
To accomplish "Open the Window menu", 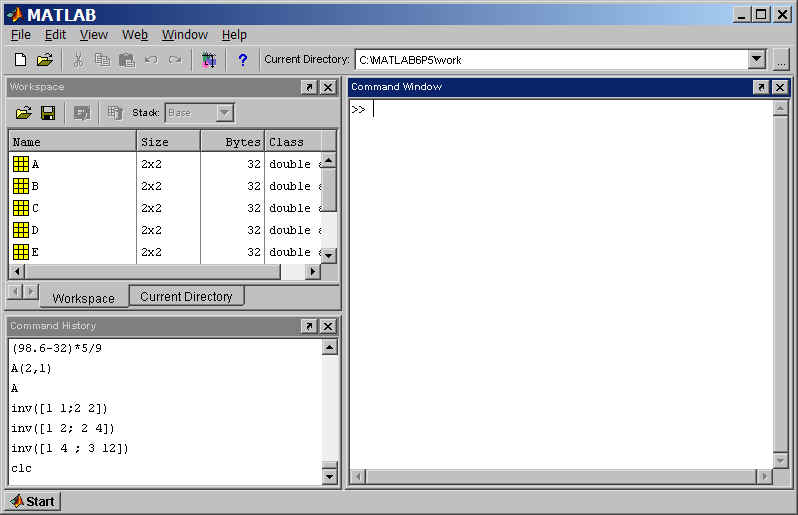I will (185, 35).
